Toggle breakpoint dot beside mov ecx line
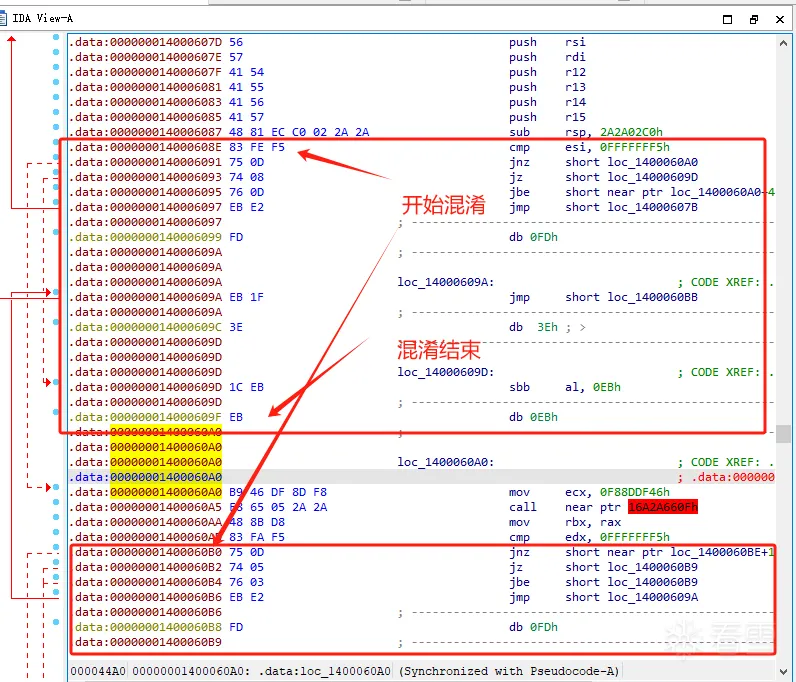Viewport: 796px width, 682px height. pos(56,487)
